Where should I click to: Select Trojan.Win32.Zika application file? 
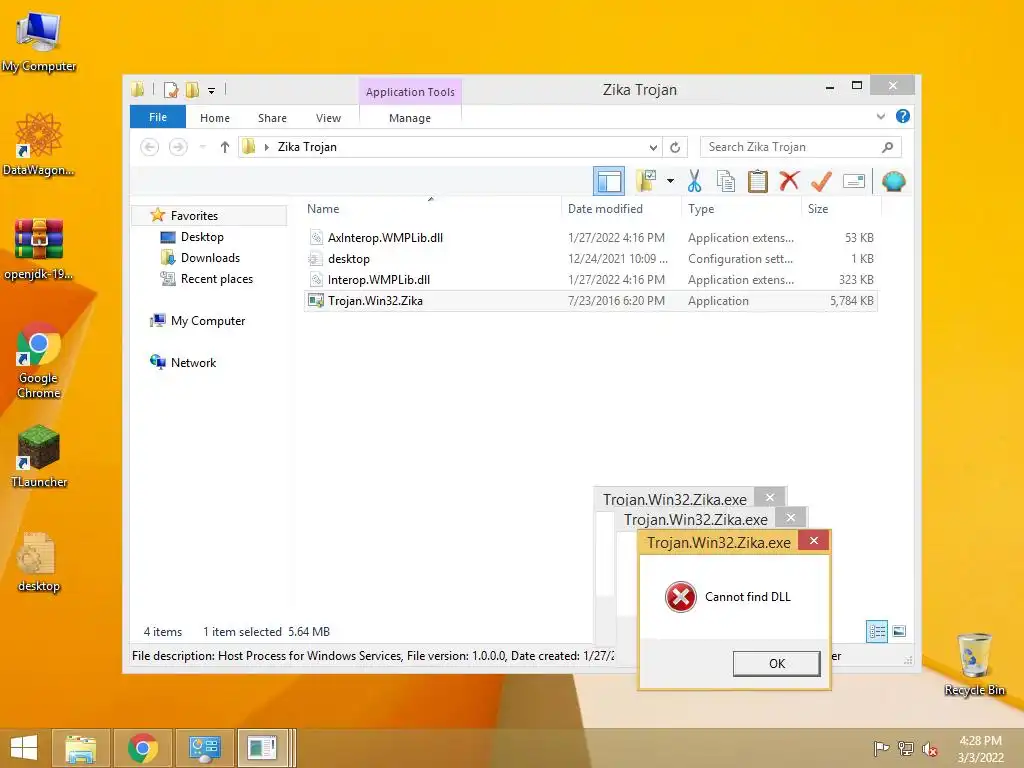pos(590,300)
